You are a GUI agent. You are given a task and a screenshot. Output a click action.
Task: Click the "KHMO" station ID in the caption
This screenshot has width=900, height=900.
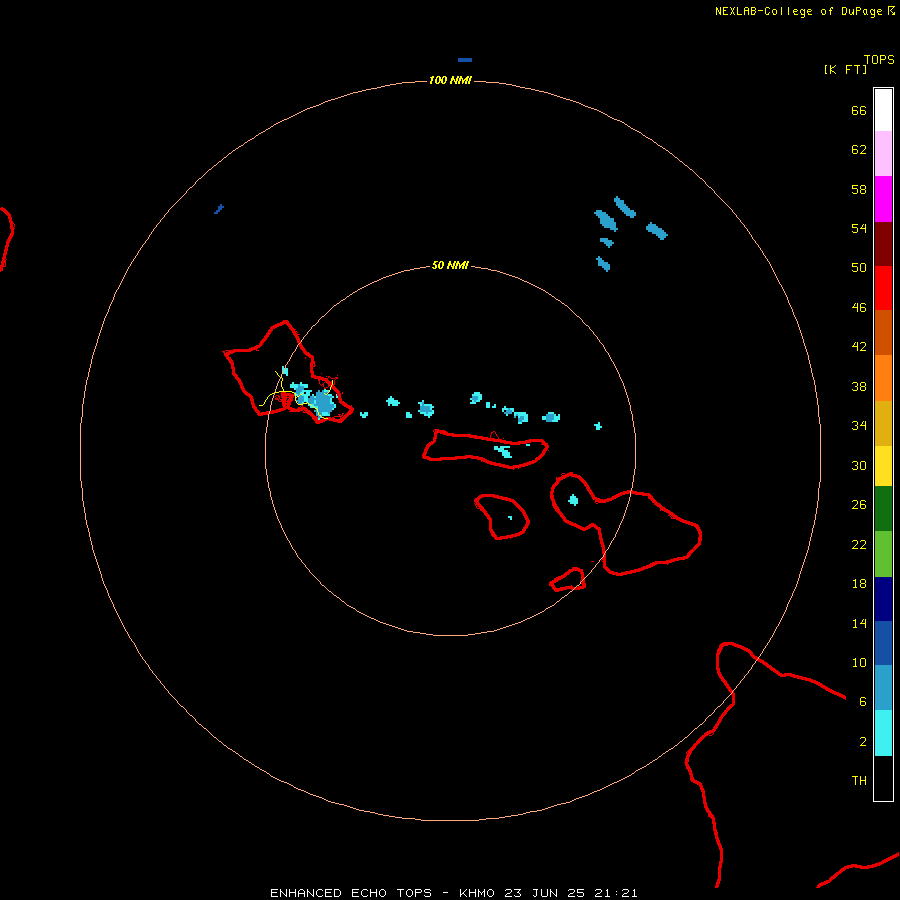coord(476,893)
